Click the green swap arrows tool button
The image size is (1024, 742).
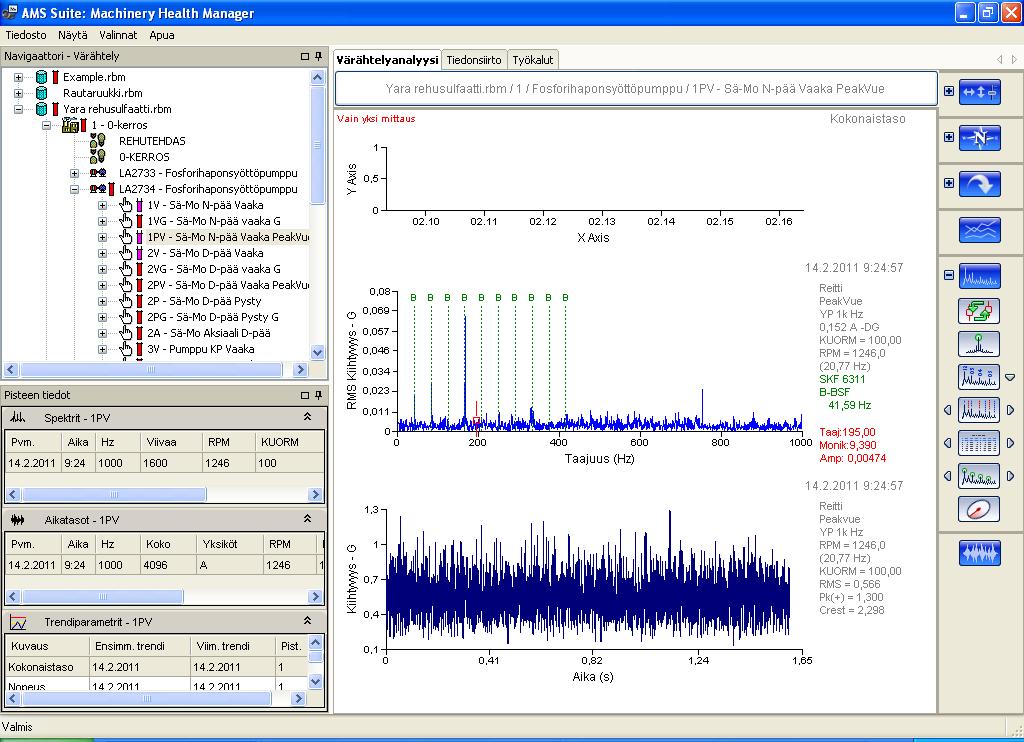[979, 311]
